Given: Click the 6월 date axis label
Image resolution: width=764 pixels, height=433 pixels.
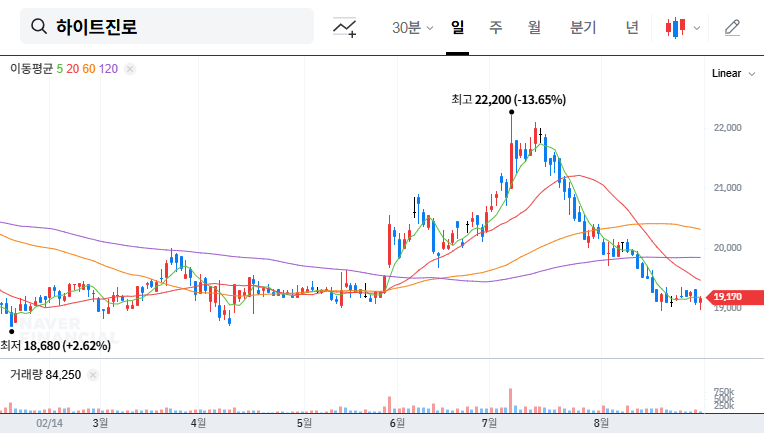Looking at the screenshot, I should (397, 423).
